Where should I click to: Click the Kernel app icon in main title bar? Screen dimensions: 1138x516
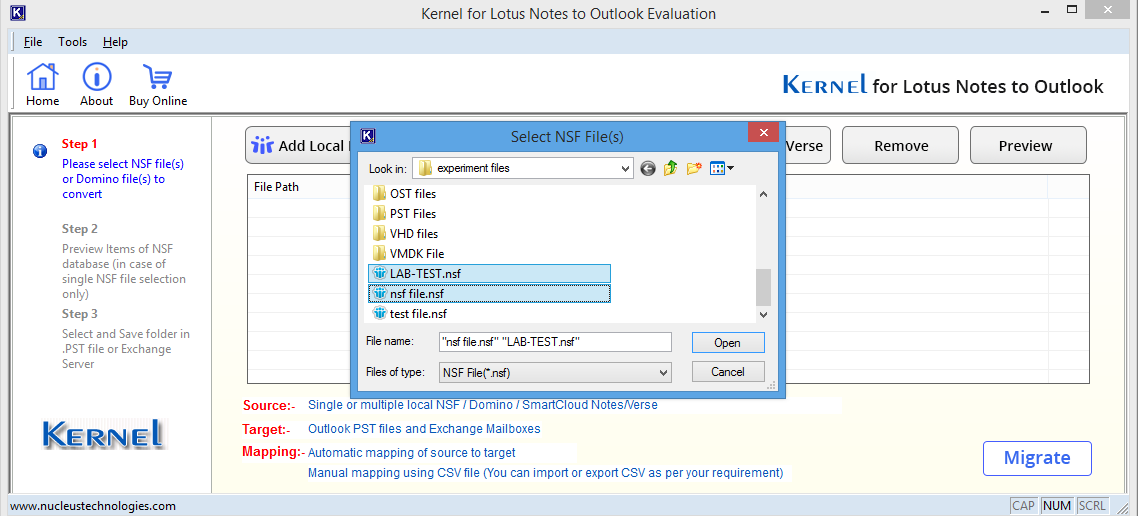pyautogui.click(x=20, y=13)
